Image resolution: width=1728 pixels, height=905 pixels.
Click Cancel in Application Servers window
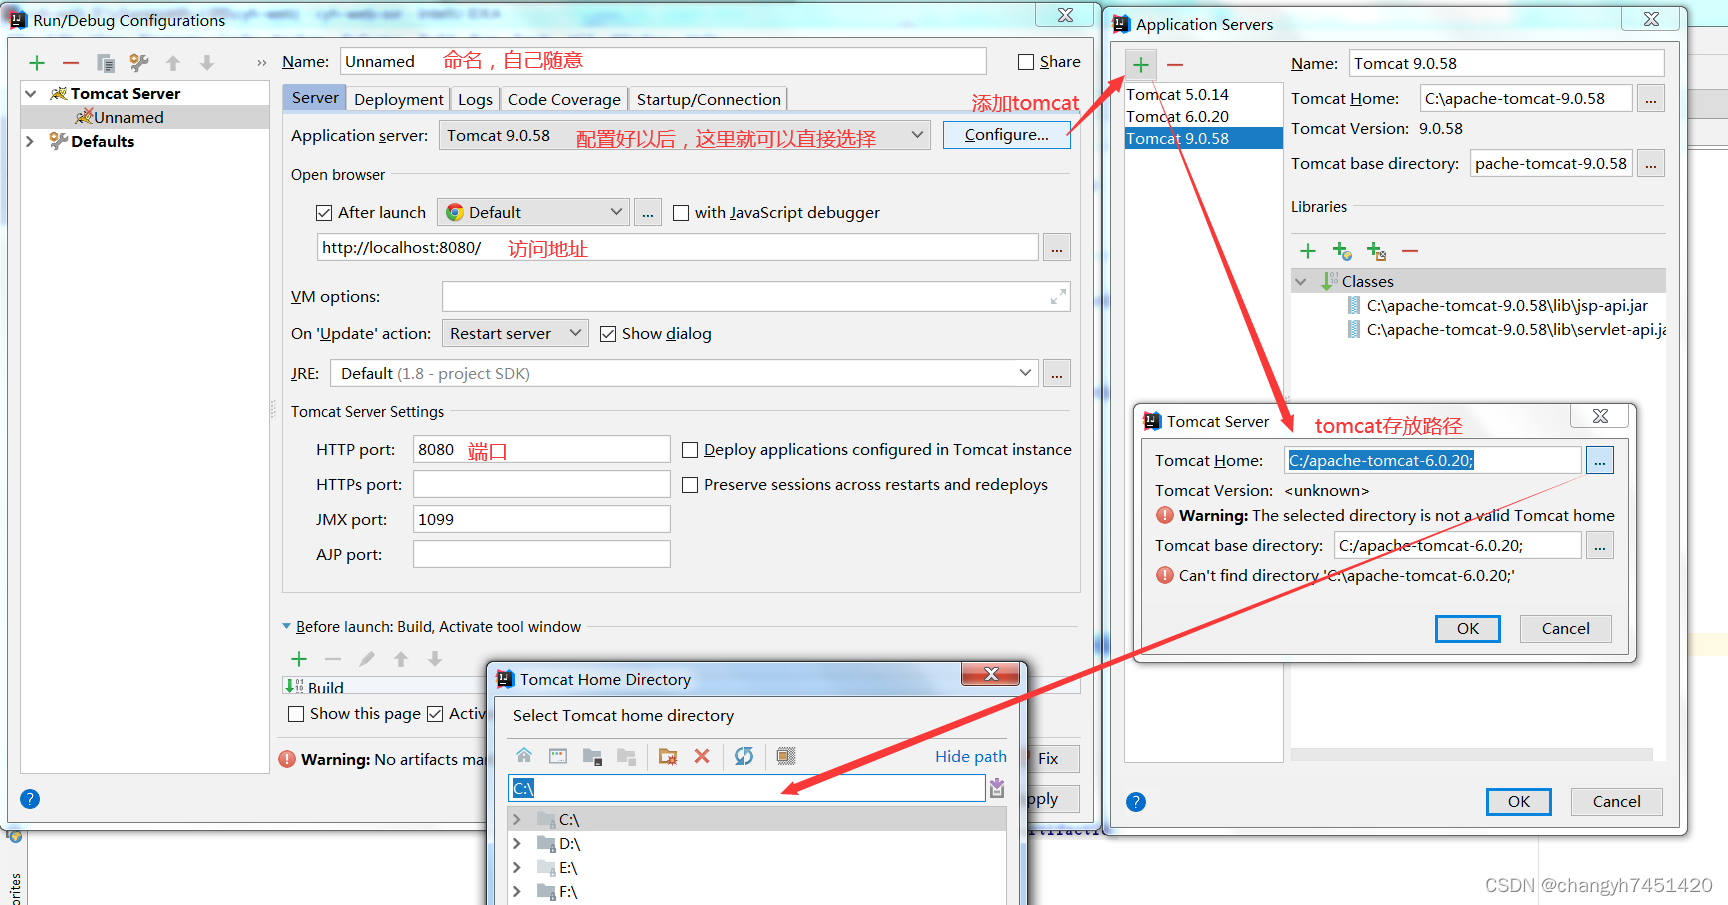[x=1617, y=801]
